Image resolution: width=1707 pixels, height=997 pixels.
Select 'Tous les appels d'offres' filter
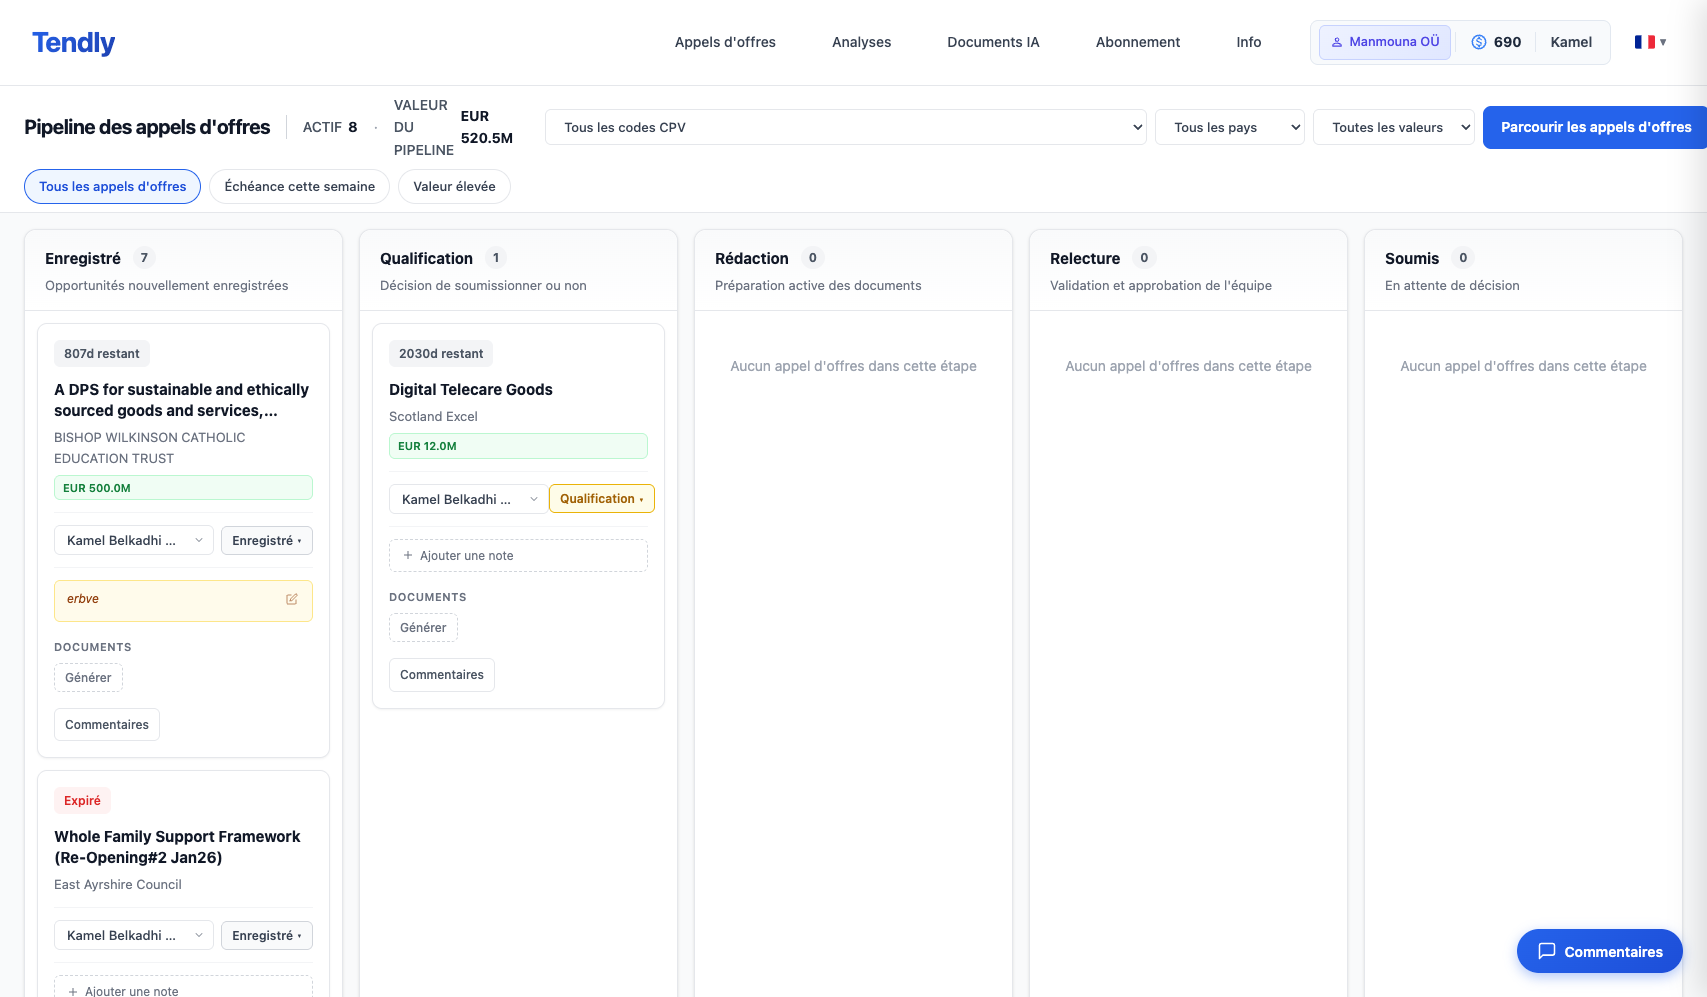(x=112, y=187)
